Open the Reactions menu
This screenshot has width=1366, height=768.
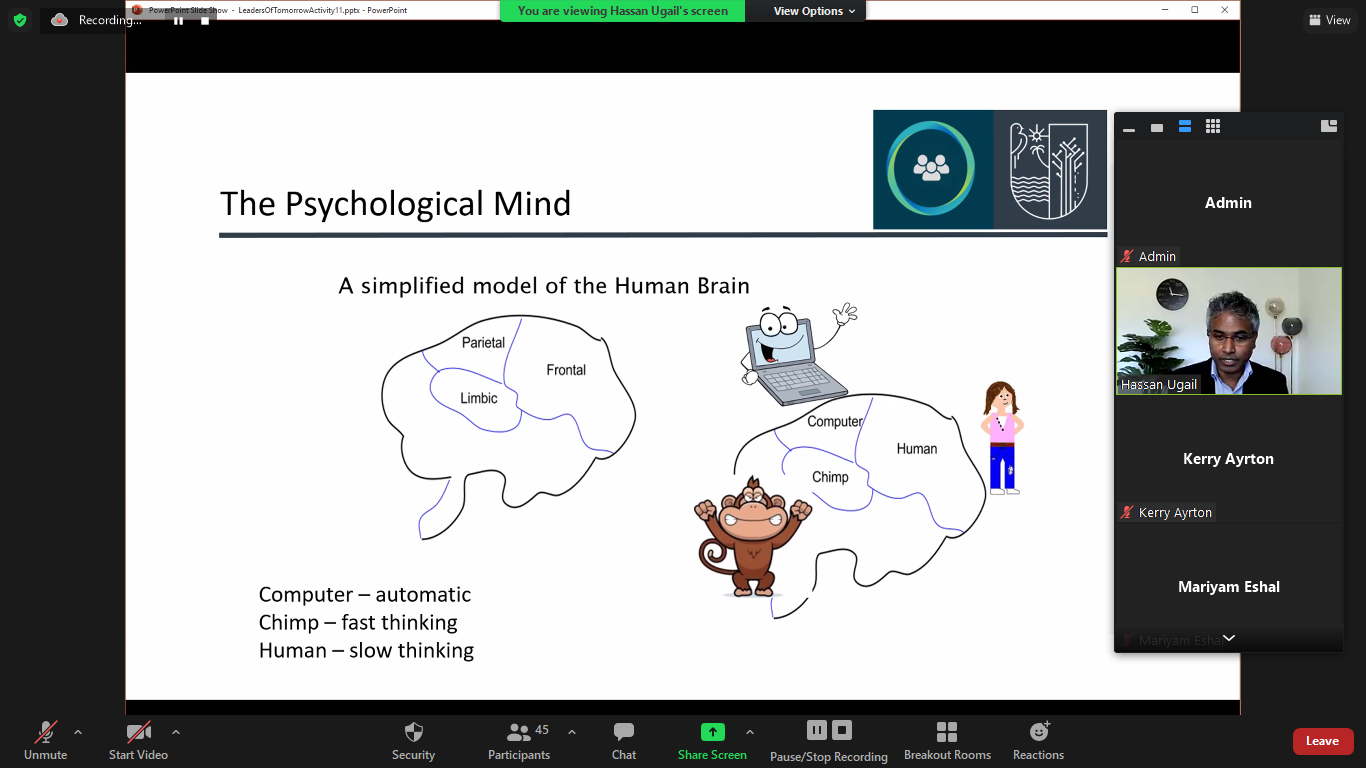[x=1038, y=741]
